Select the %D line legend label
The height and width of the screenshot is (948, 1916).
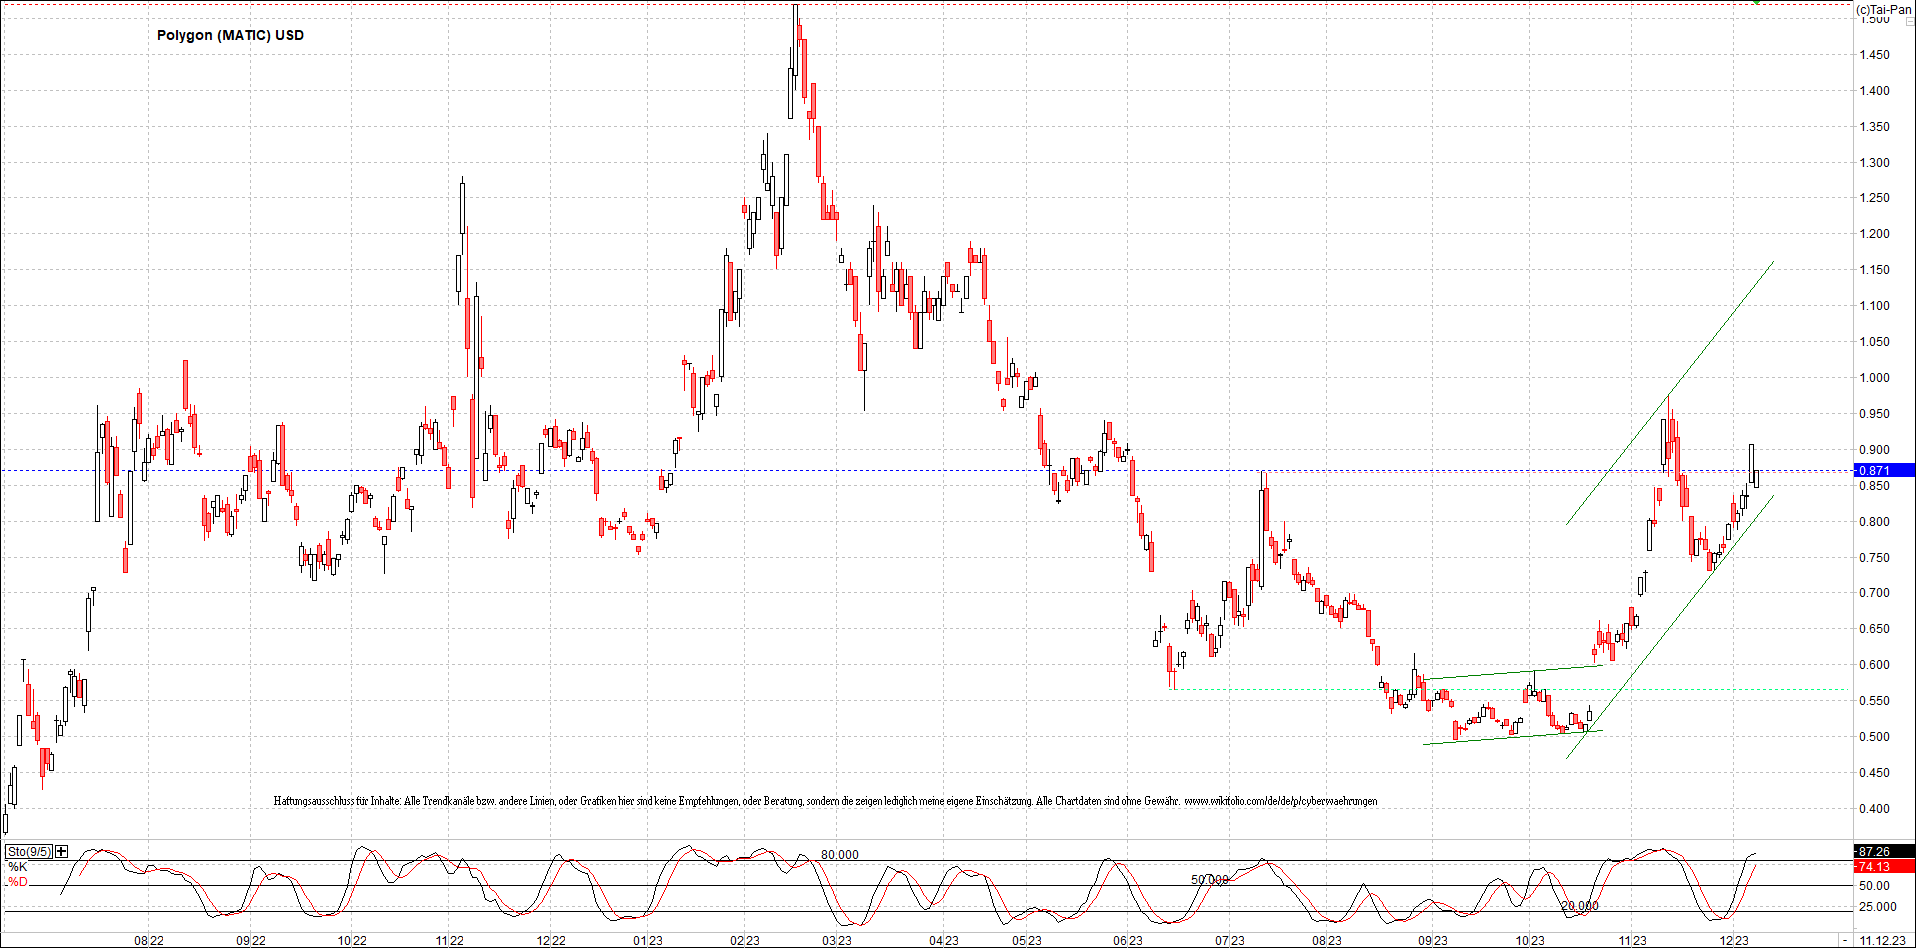point(18,882)
